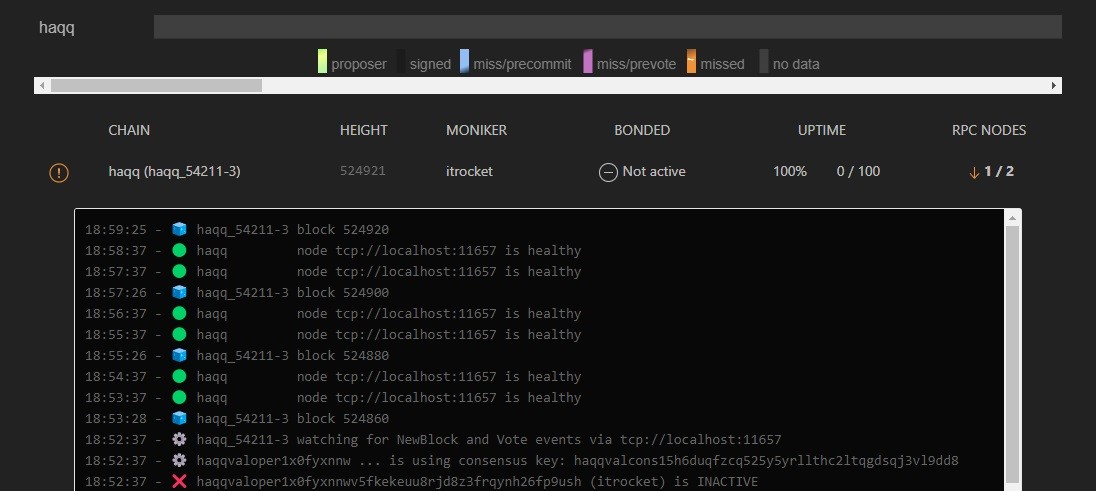Click the 1 / 2 RPC nodes count
Screen dimensions: 1096x491
[x=999, y=171]
